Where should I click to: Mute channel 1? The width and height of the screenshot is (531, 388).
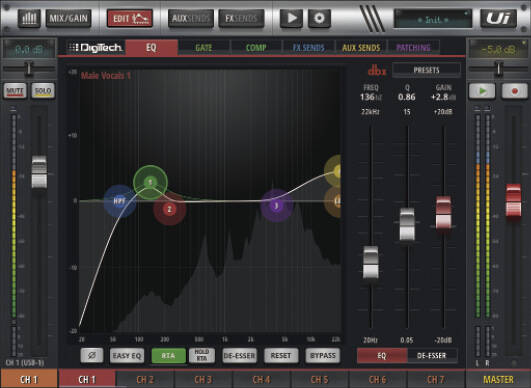pos(15,91)
